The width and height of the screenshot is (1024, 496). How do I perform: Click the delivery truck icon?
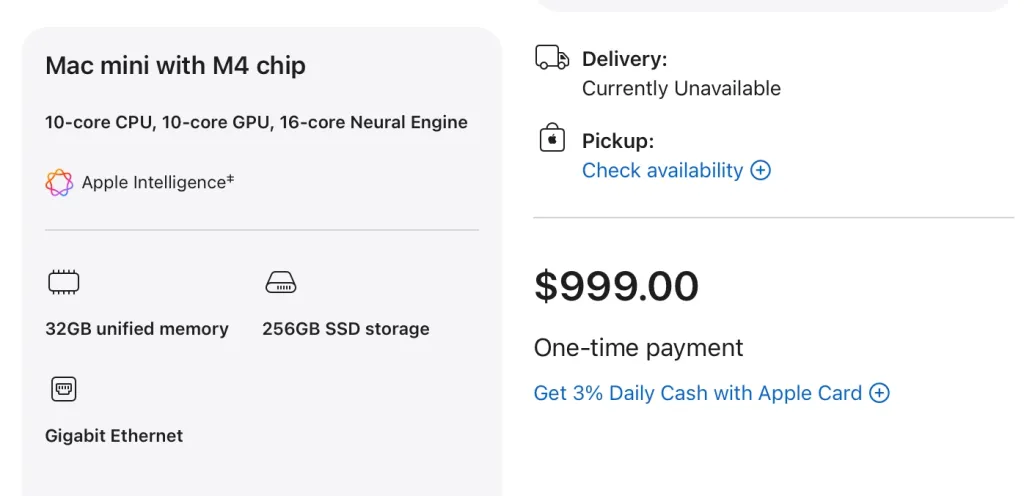tap(552, 58)
